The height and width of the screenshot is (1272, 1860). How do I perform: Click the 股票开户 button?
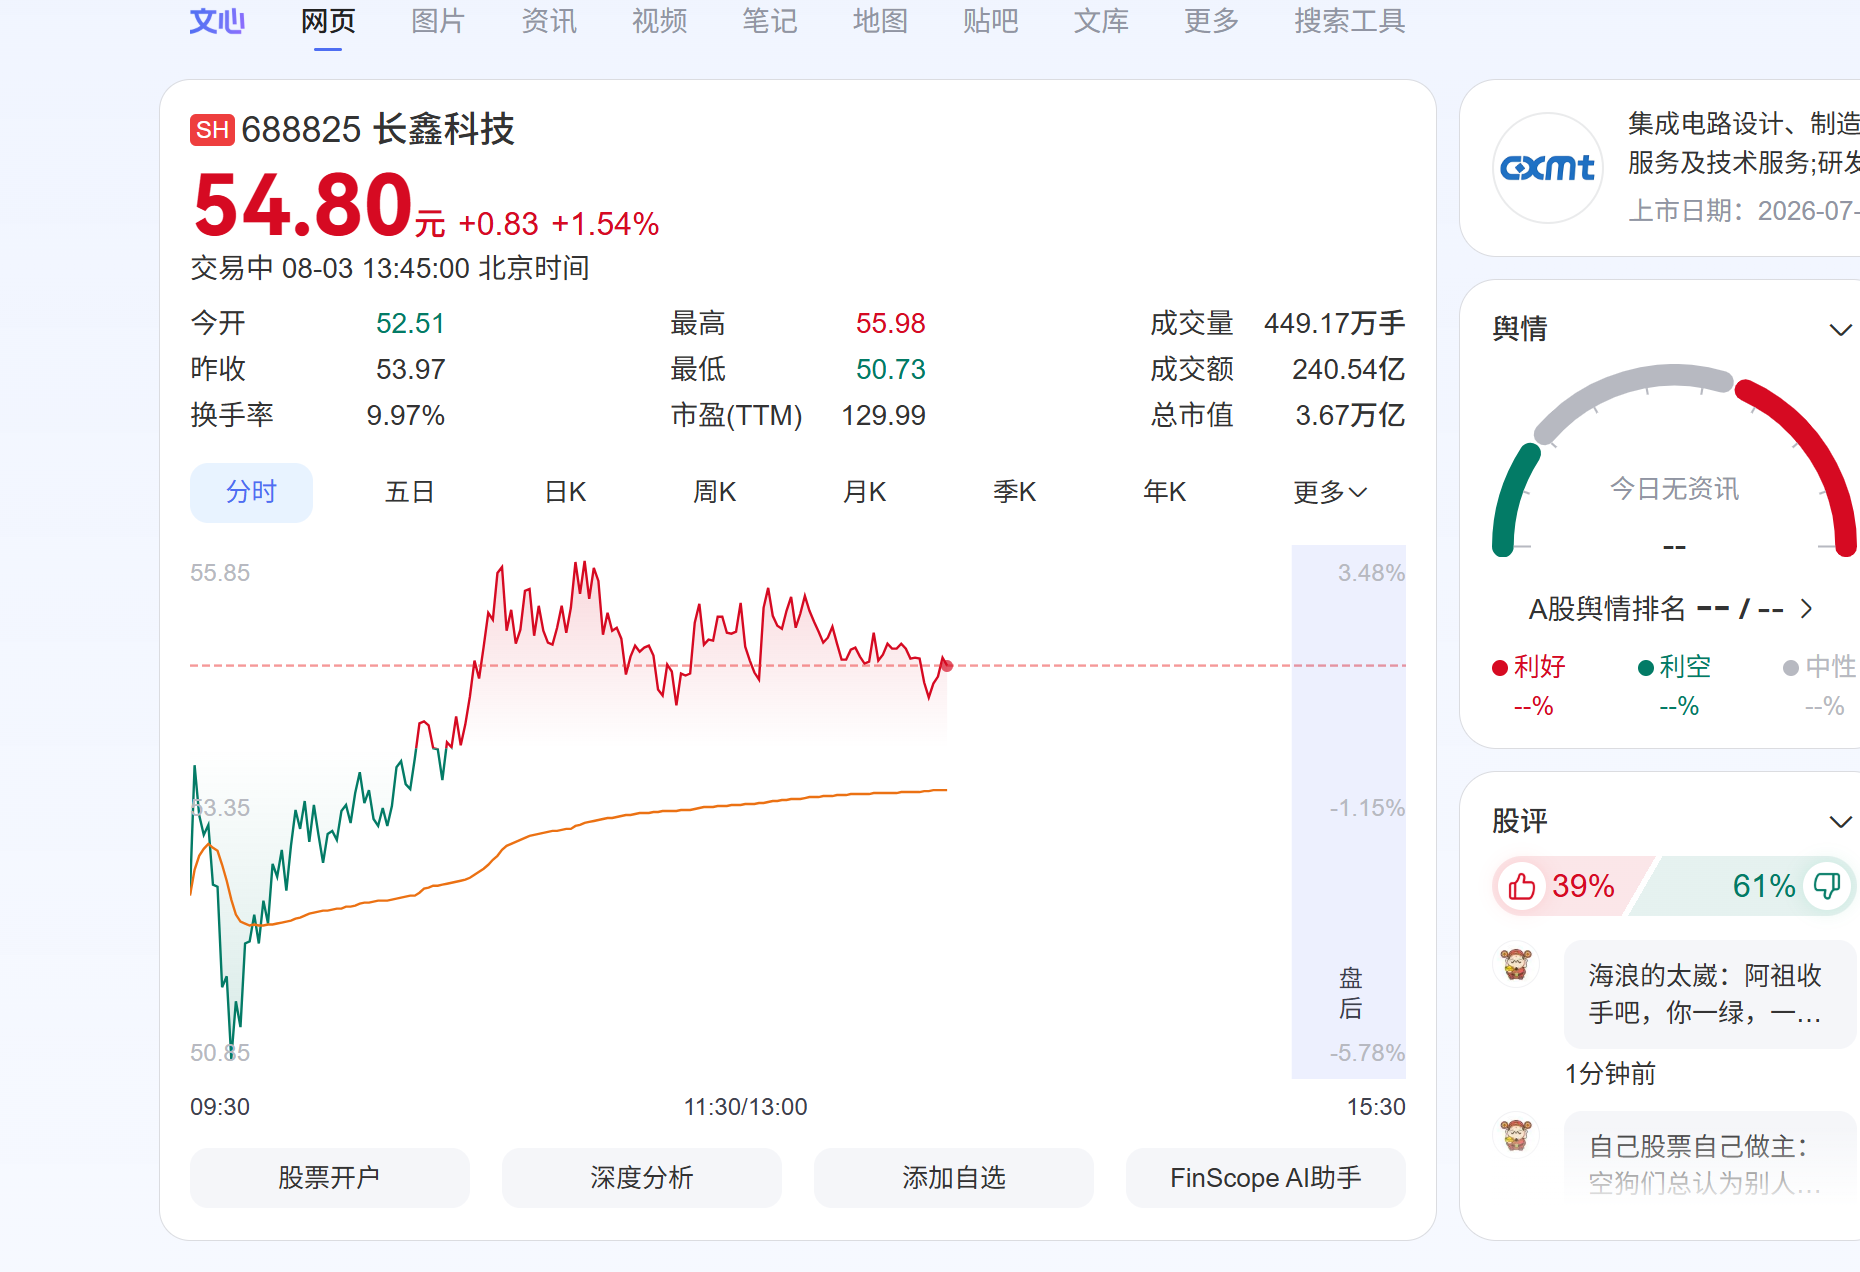click(330, 1178)
